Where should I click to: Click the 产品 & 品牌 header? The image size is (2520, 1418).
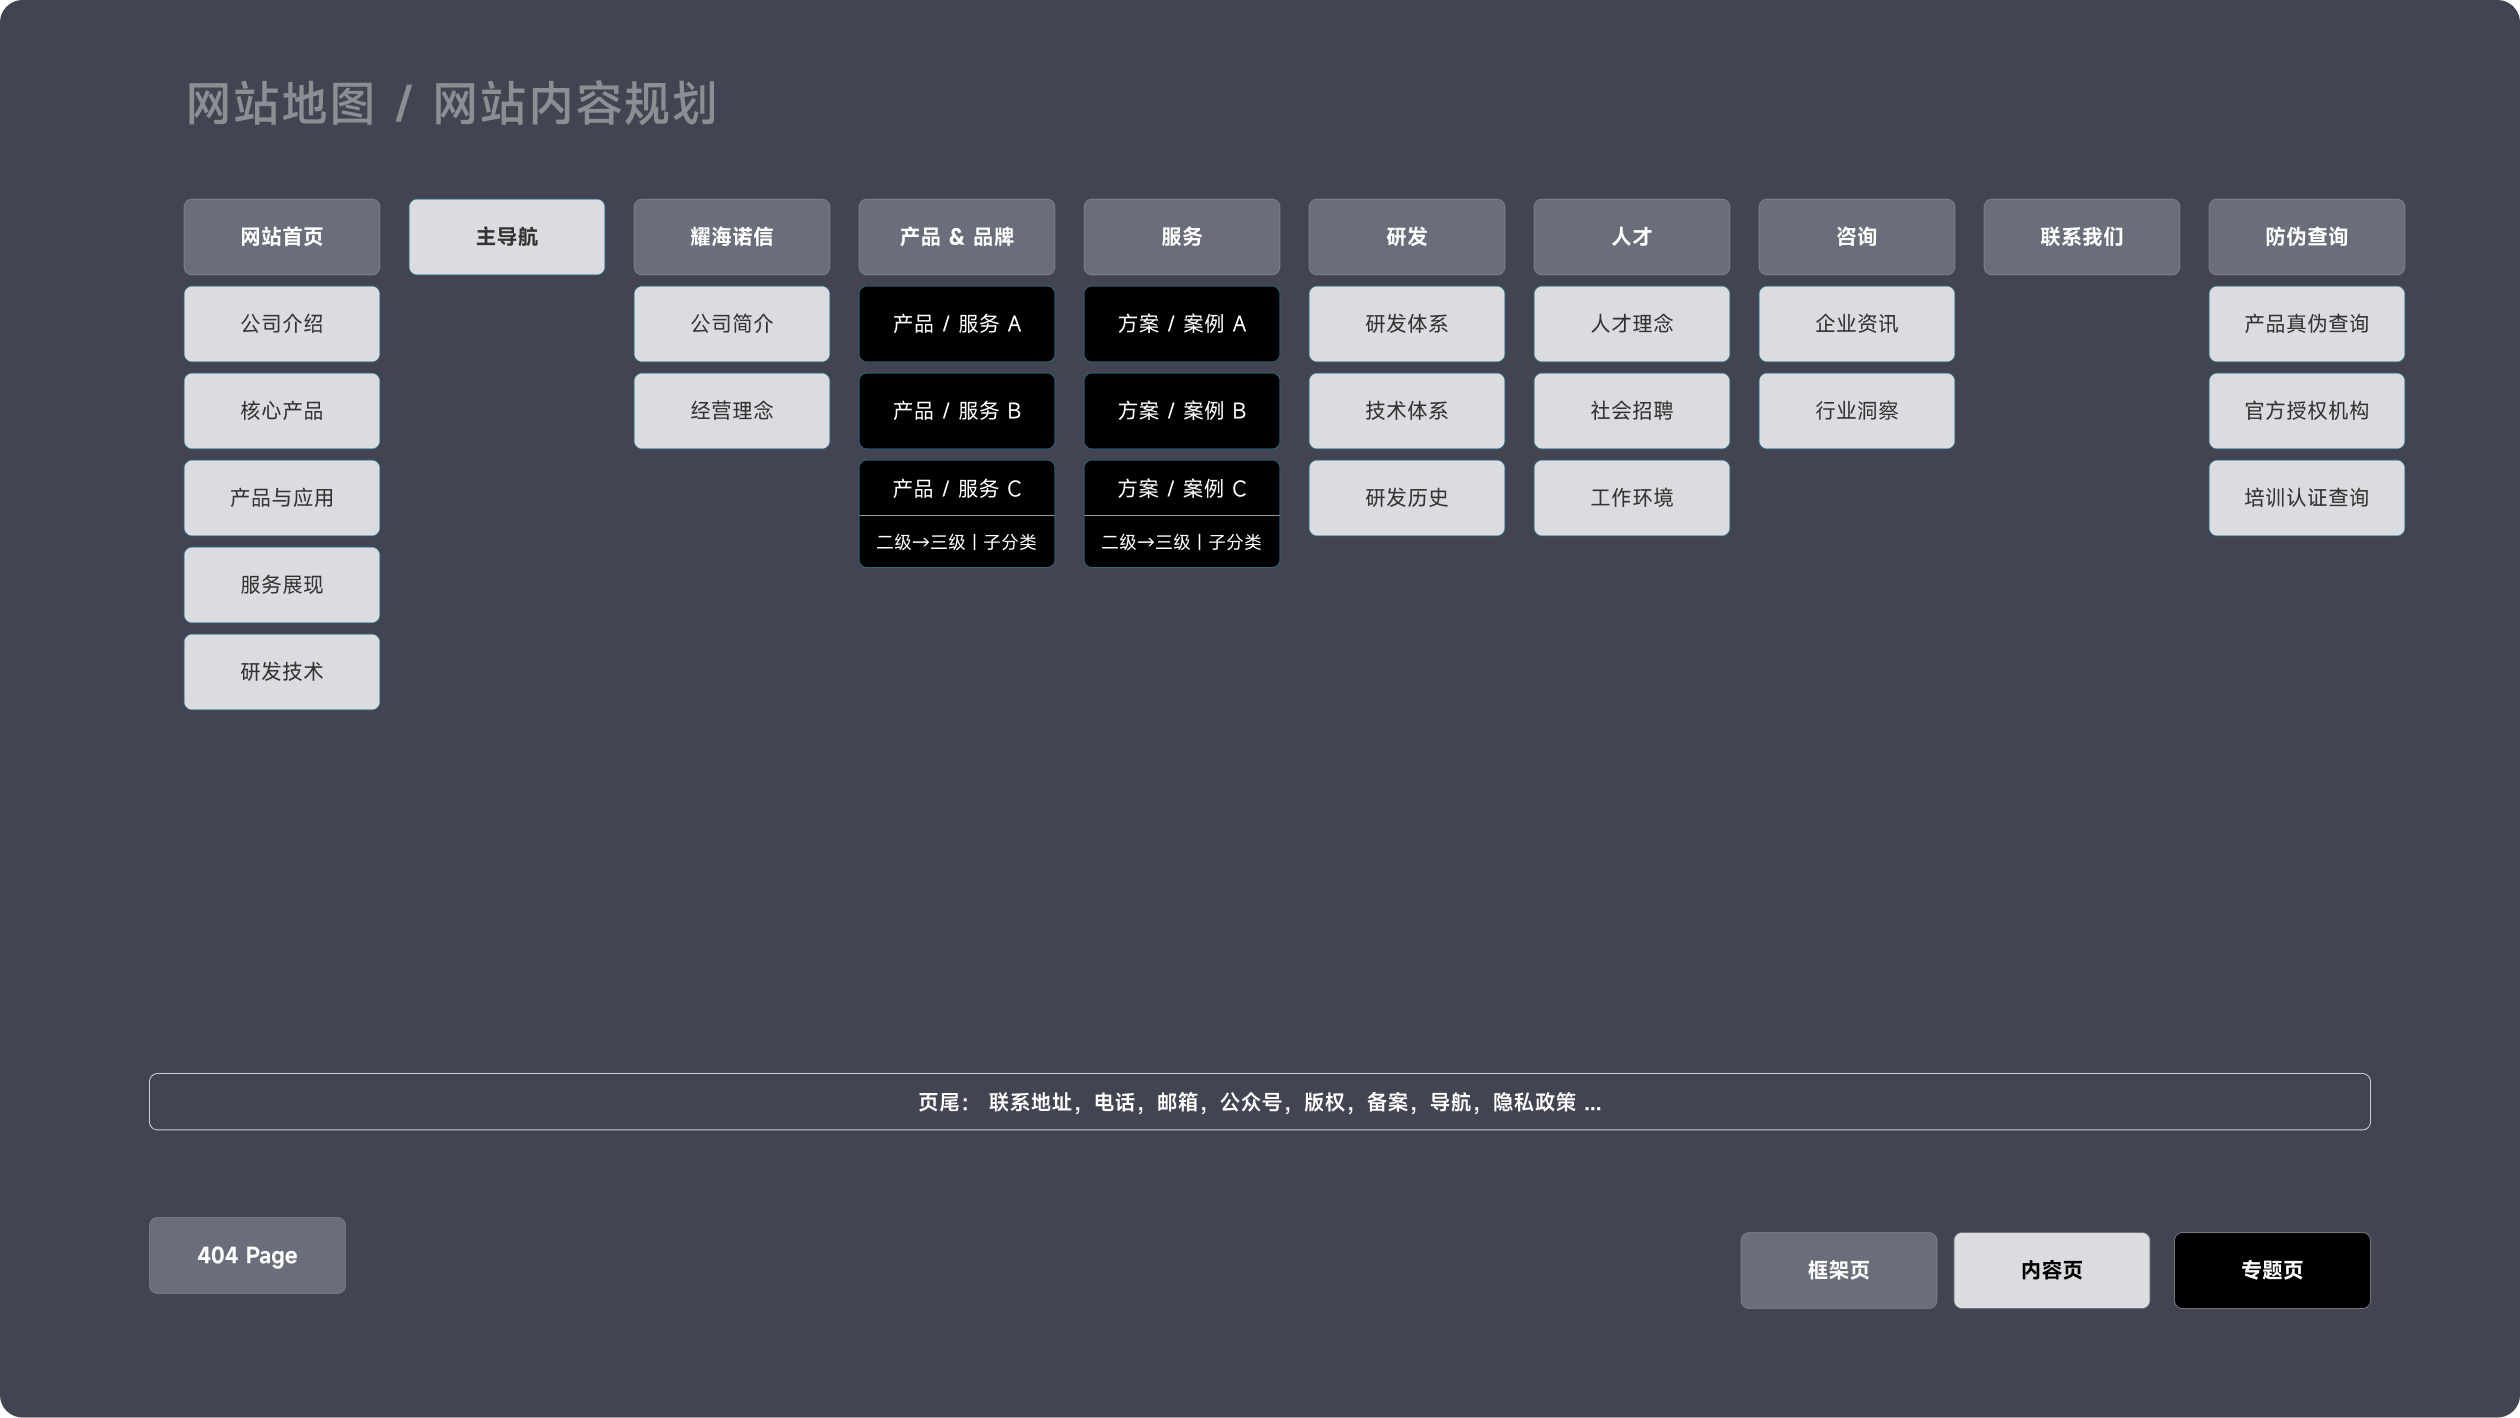[956, 237]
